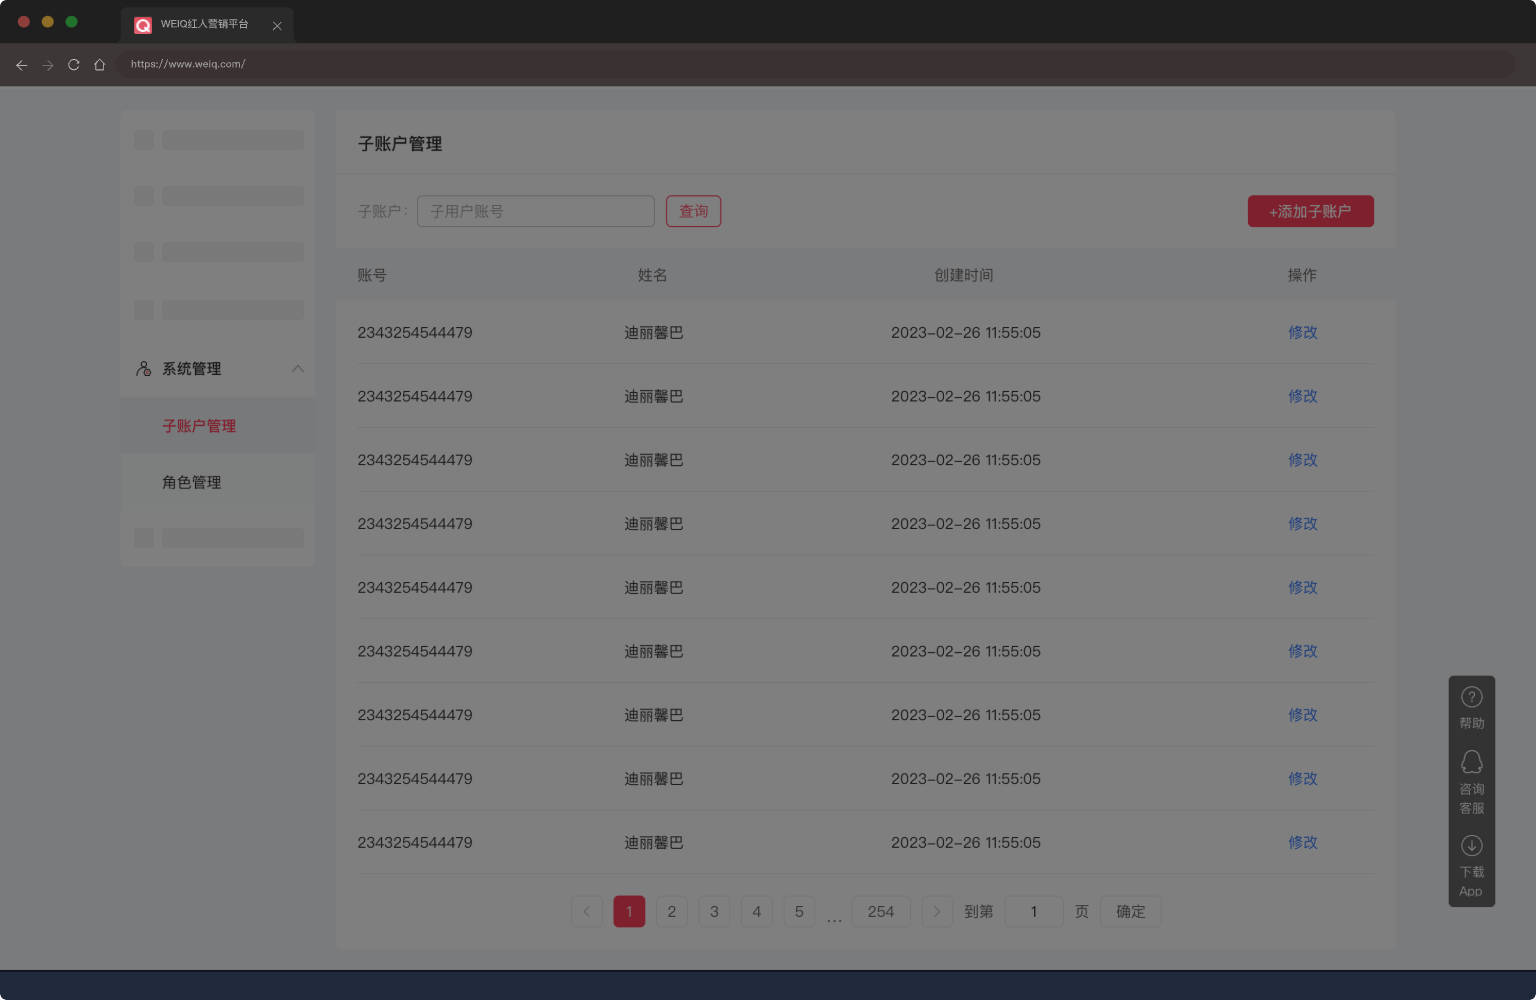
Task: Click the 下载App download icon
Action: tap(1471, 845)
